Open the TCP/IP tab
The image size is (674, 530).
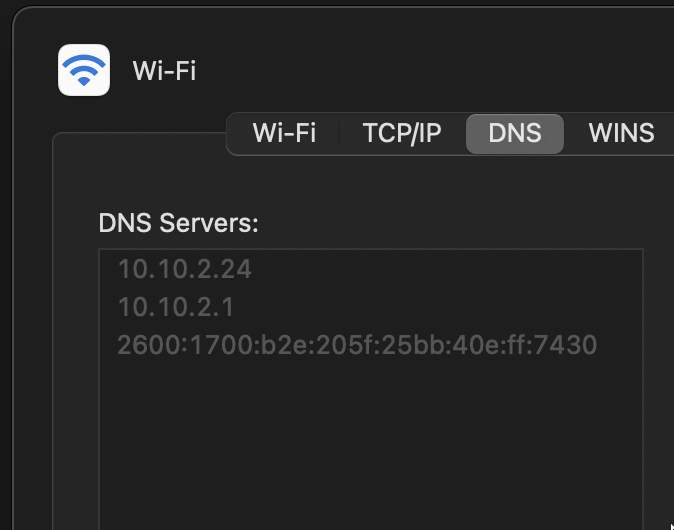402,133
